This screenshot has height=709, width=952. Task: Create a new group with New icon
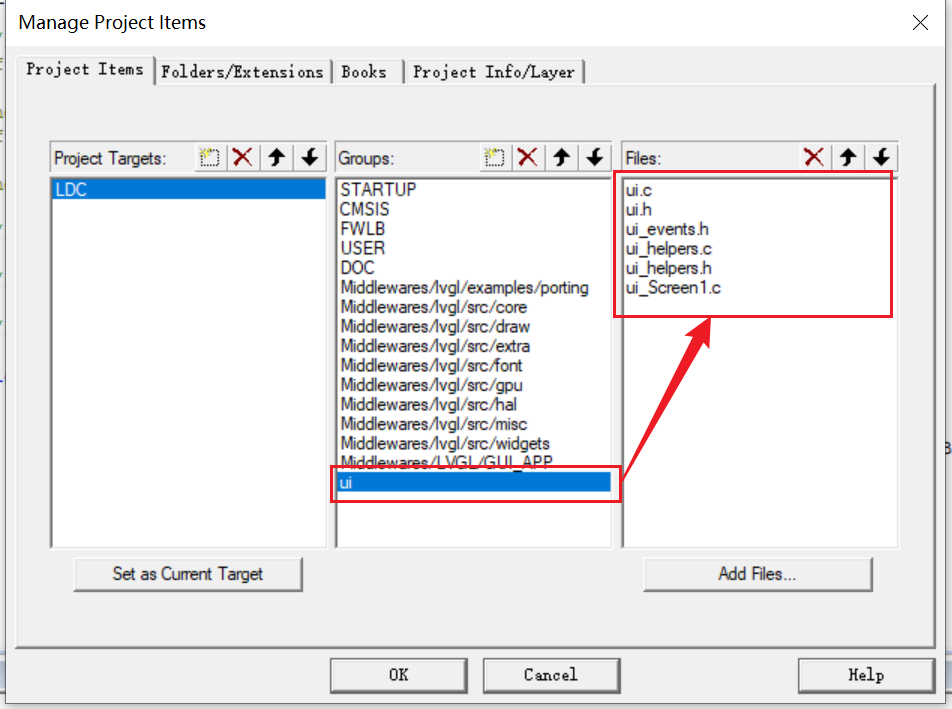click(494, 157)
